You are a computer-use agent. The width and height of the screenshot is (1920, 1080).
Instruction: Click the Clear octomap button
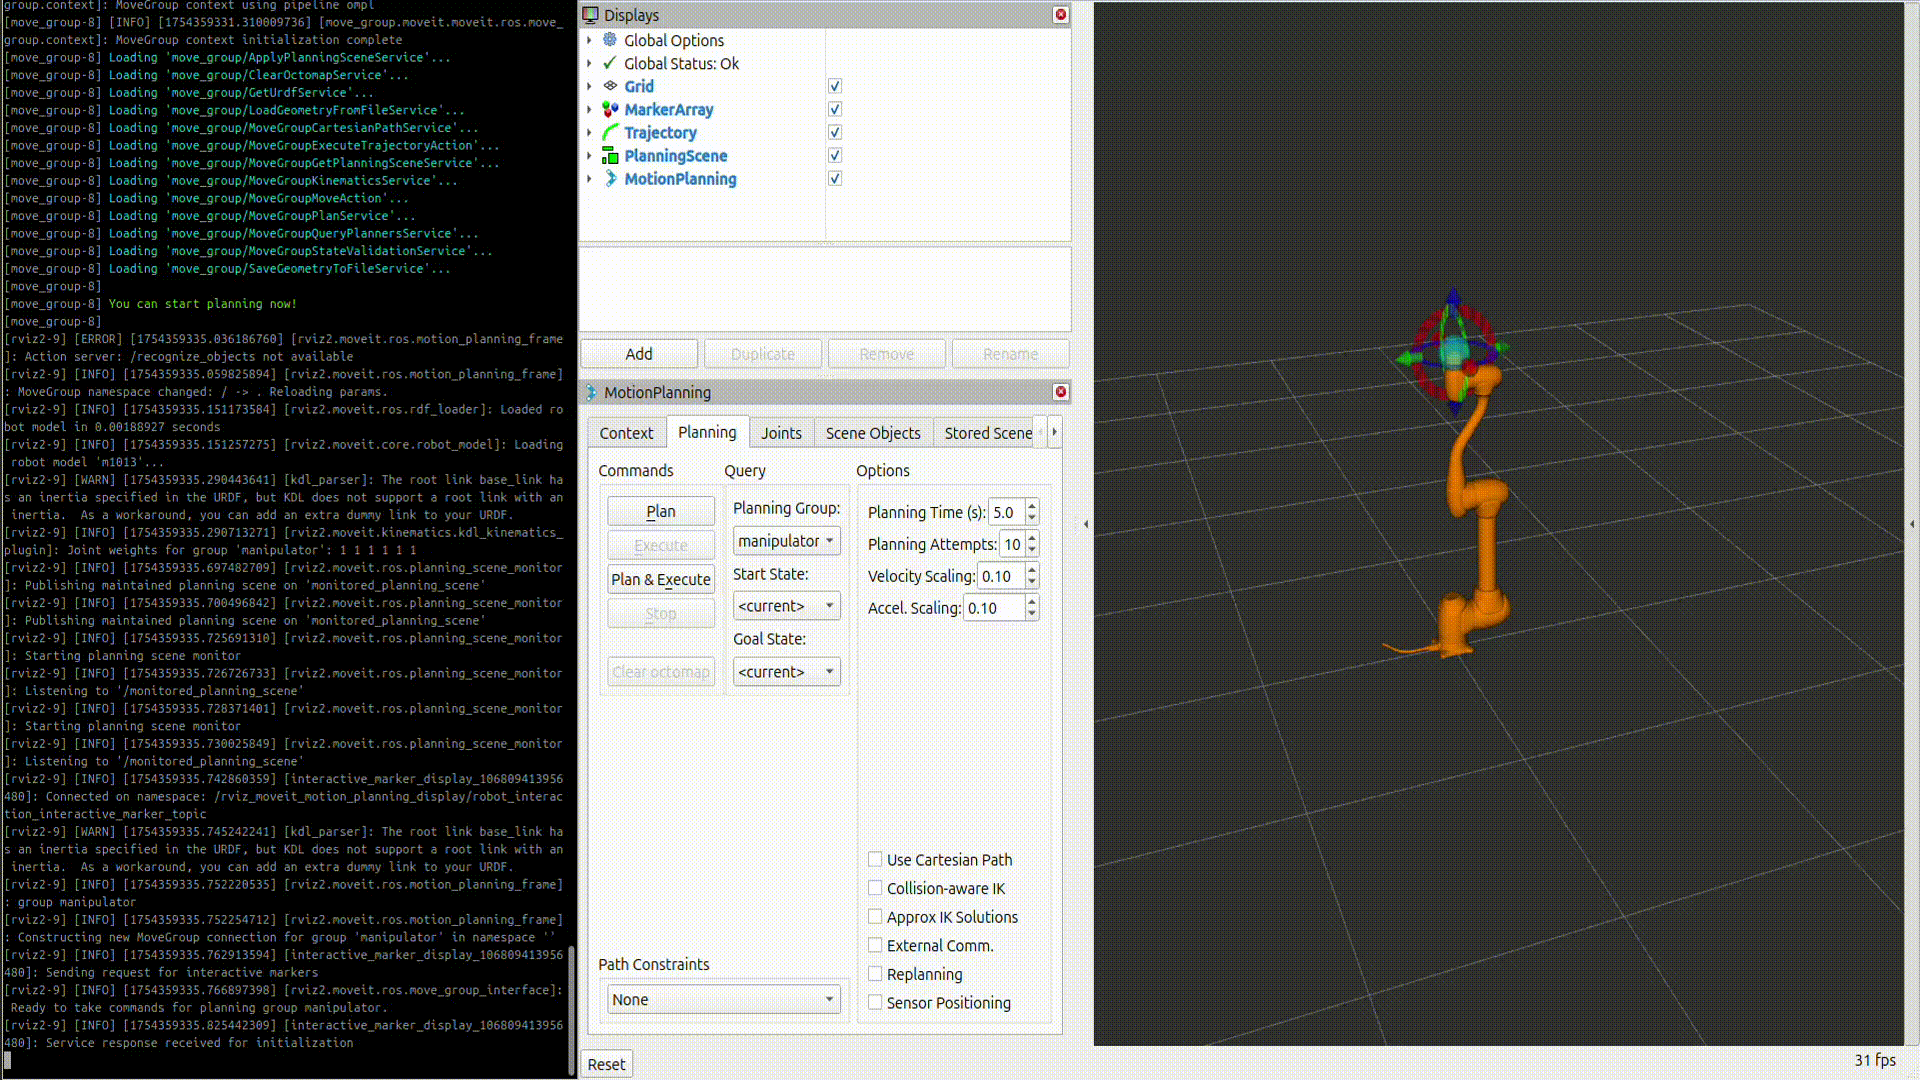661,672
